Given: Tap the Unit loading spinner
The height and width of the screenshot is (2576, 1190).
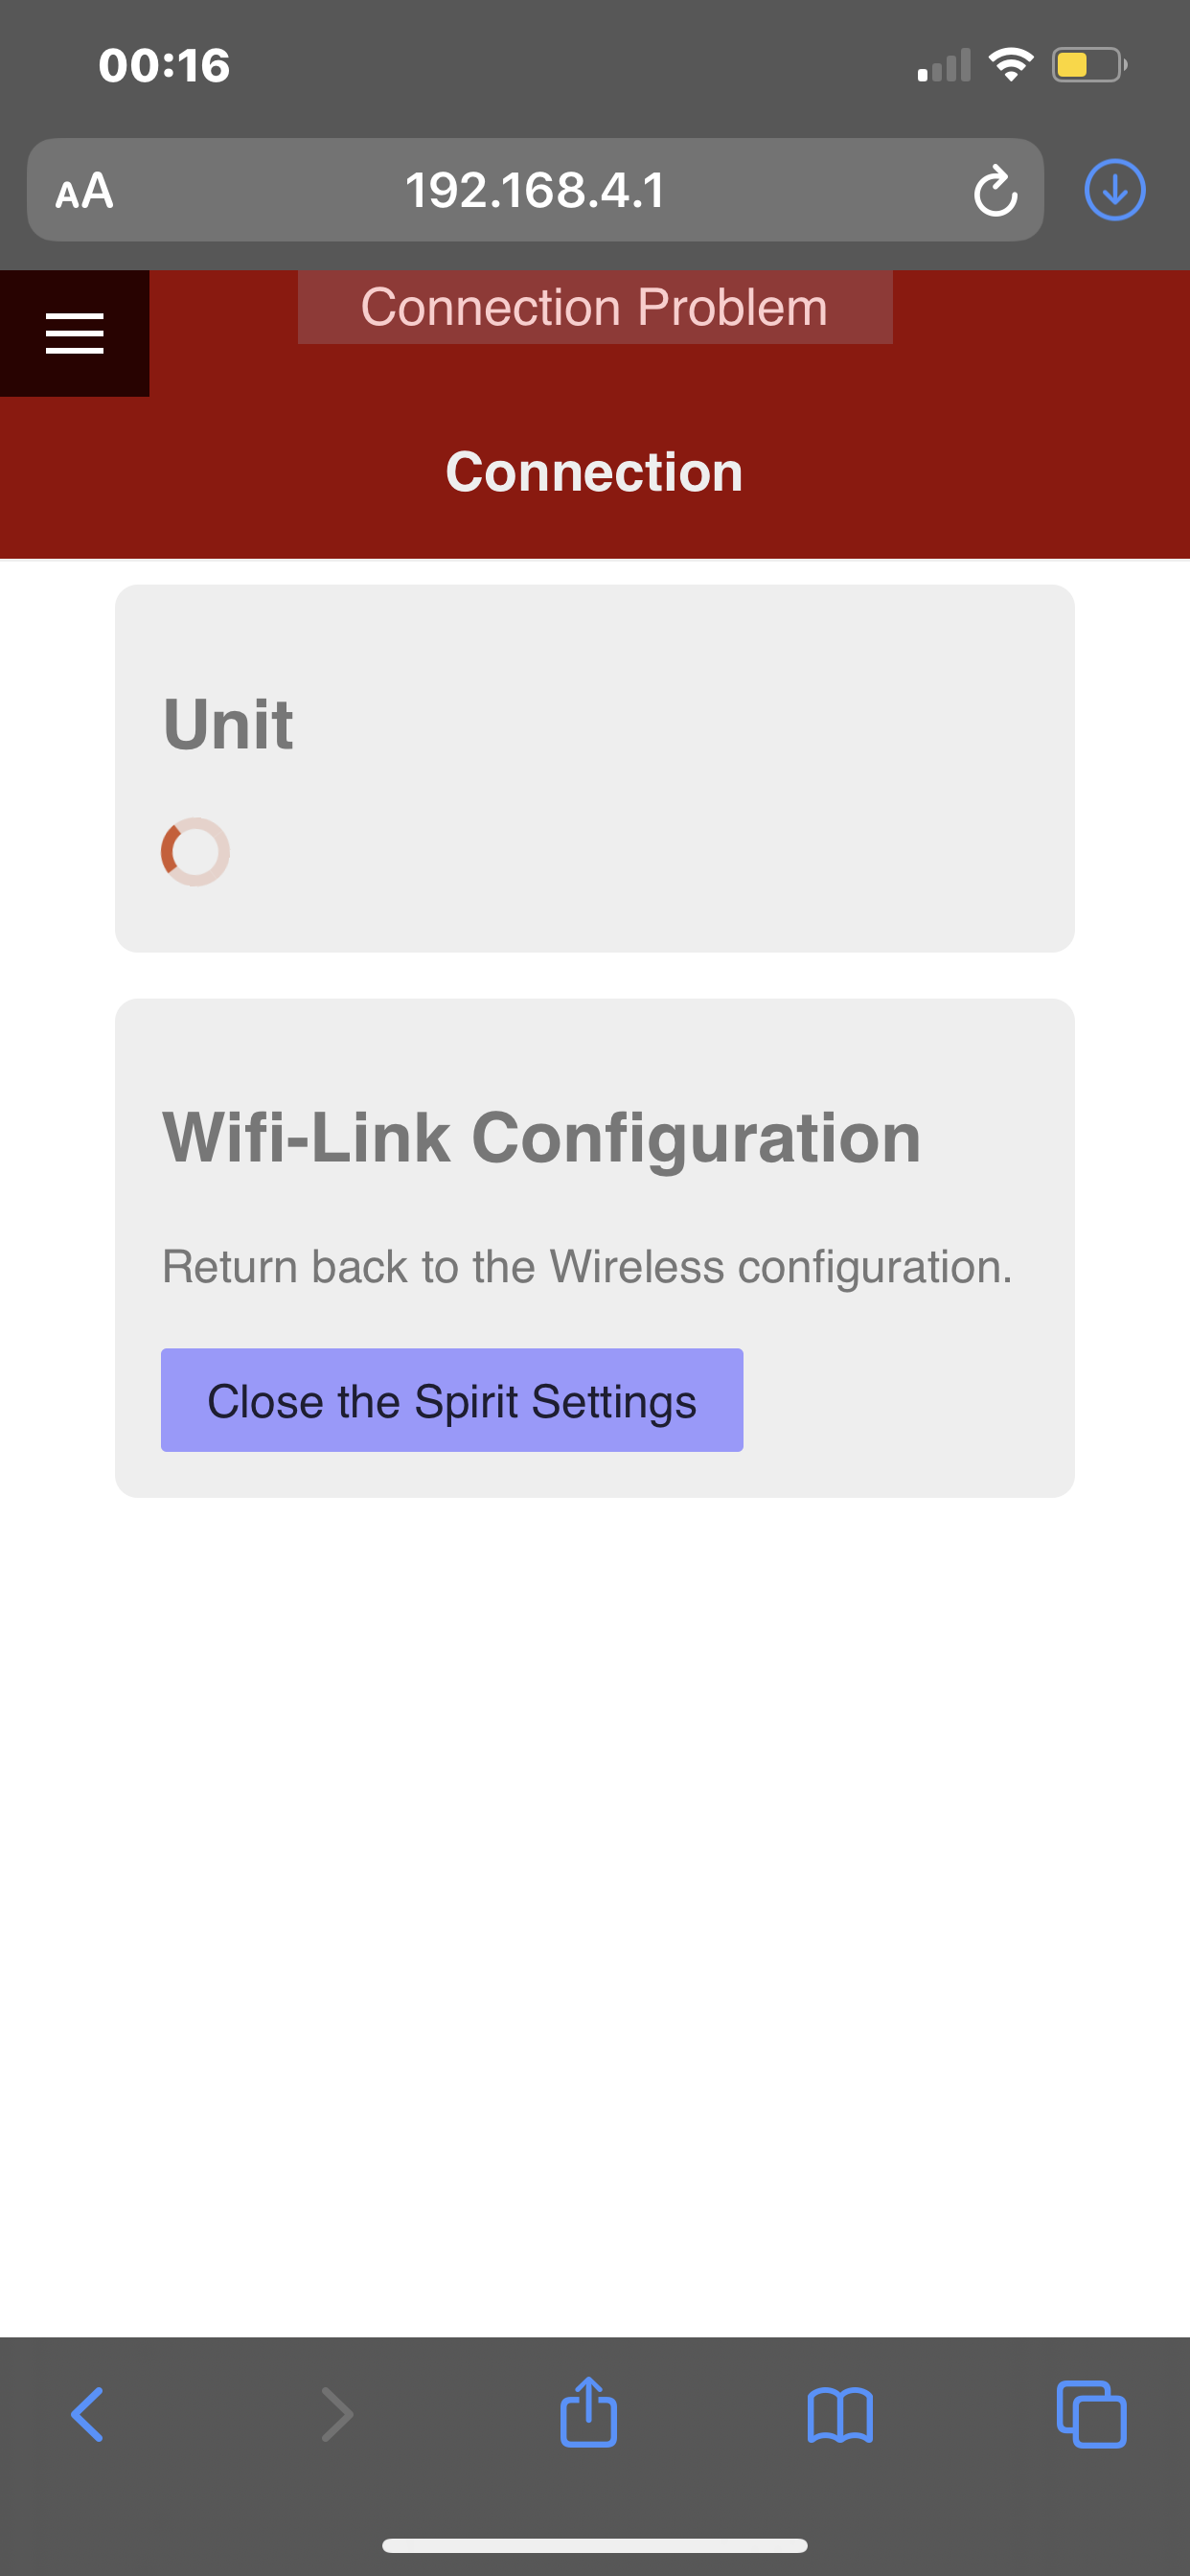Looking at the screenshot, I should coord(196,852).
